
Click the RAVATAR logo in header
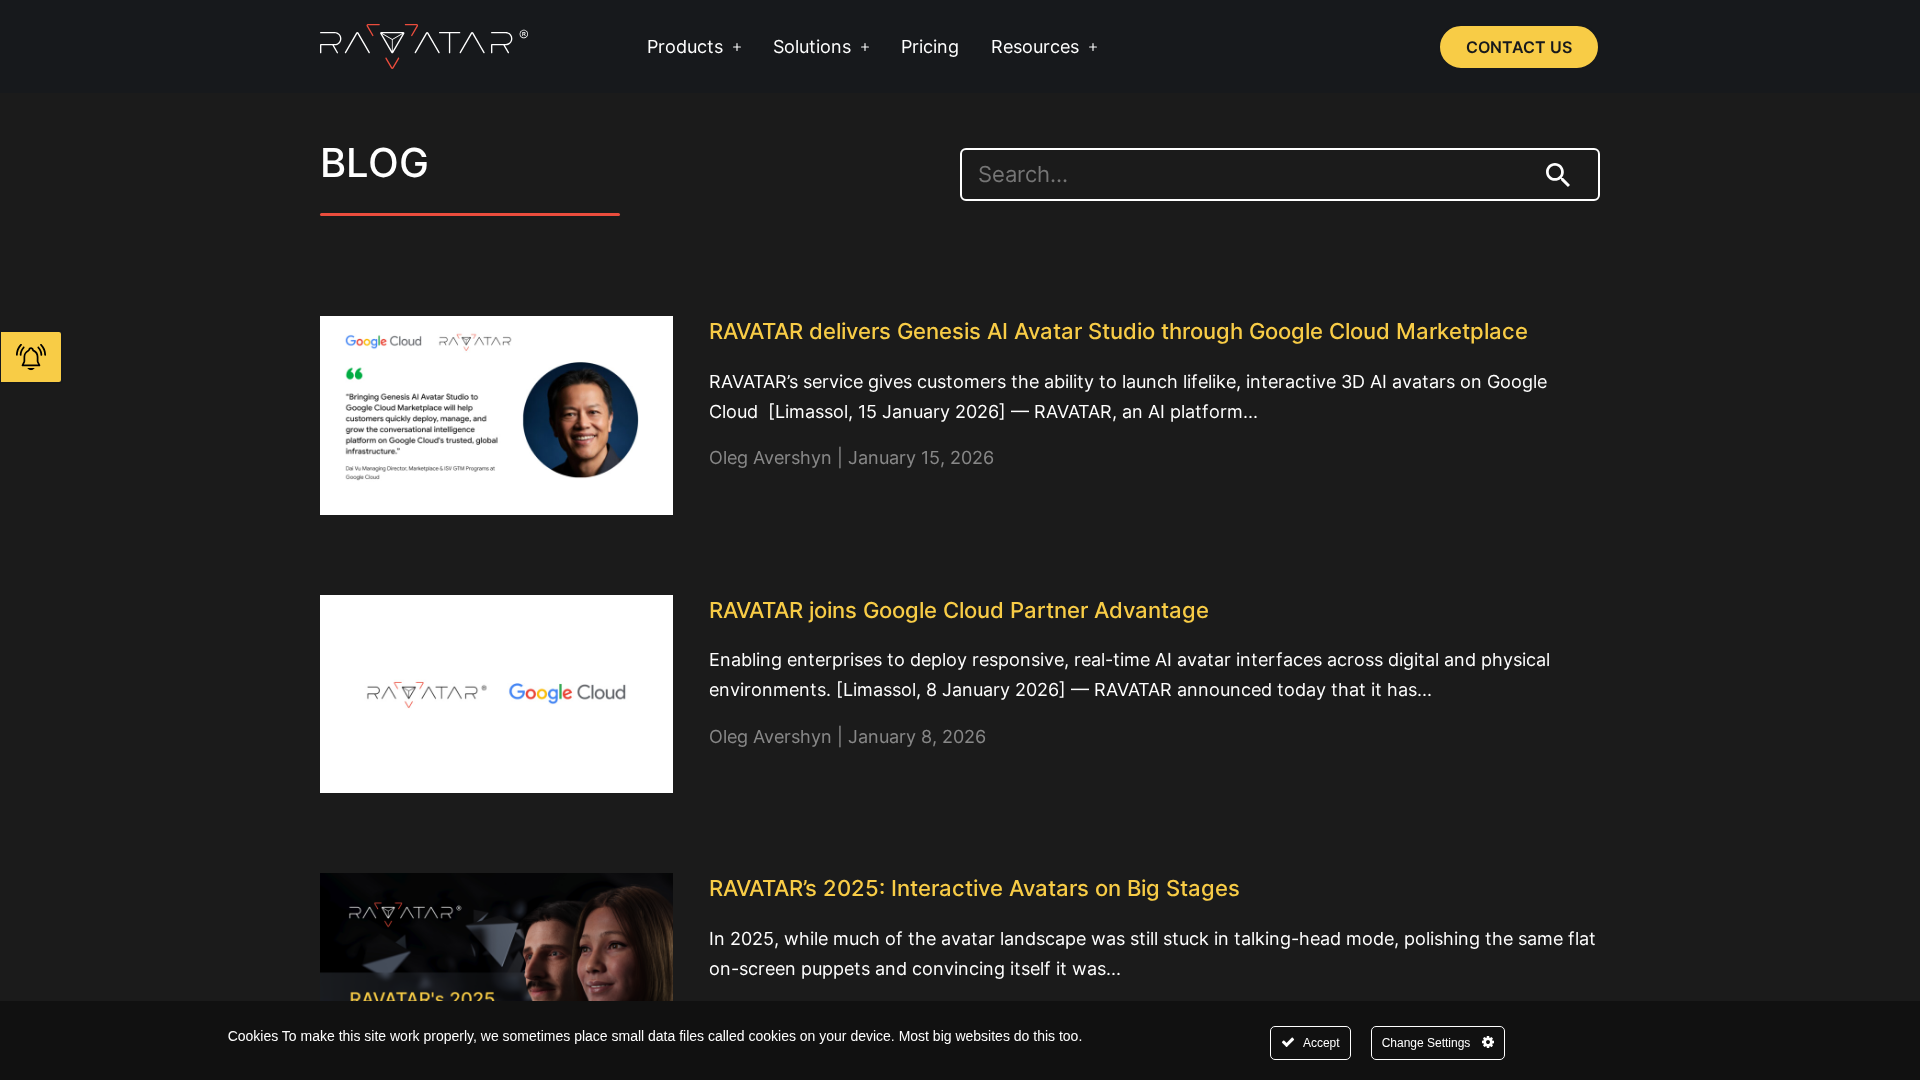point(423,47)
